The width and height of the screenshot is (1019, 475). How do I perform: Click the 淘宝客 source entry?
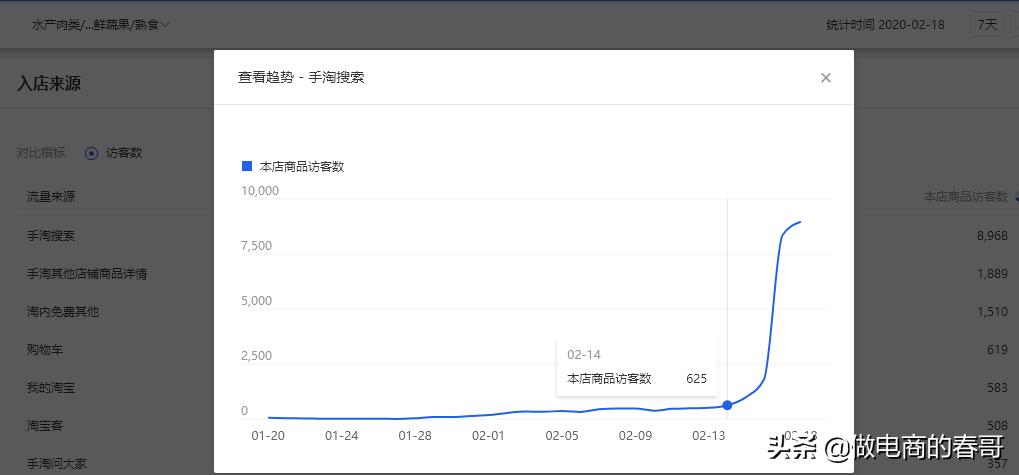point(45,425)
